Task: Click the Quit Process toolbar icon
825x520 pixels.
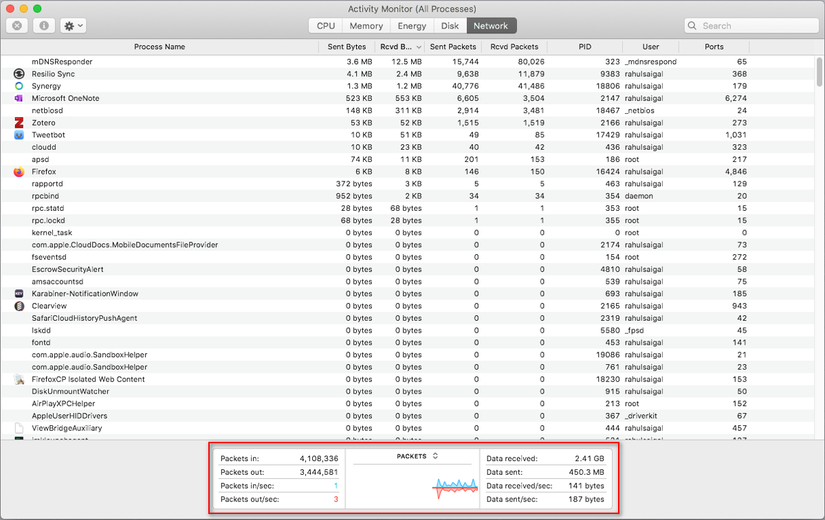Action: pyautogui.click(x=17, y=25)
